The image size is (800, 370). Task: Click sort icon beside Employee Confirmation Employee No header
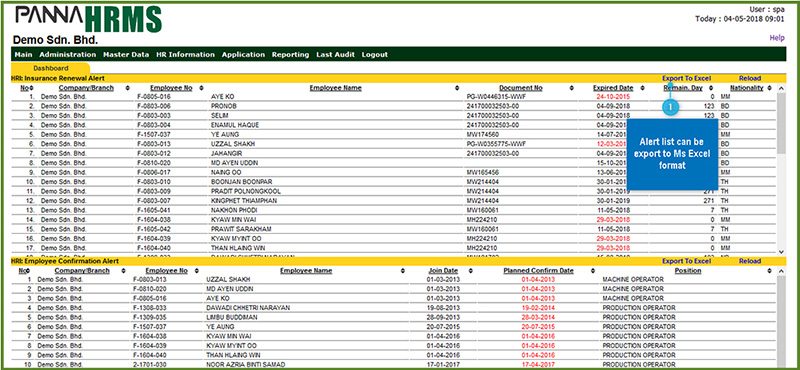[197, 270]
